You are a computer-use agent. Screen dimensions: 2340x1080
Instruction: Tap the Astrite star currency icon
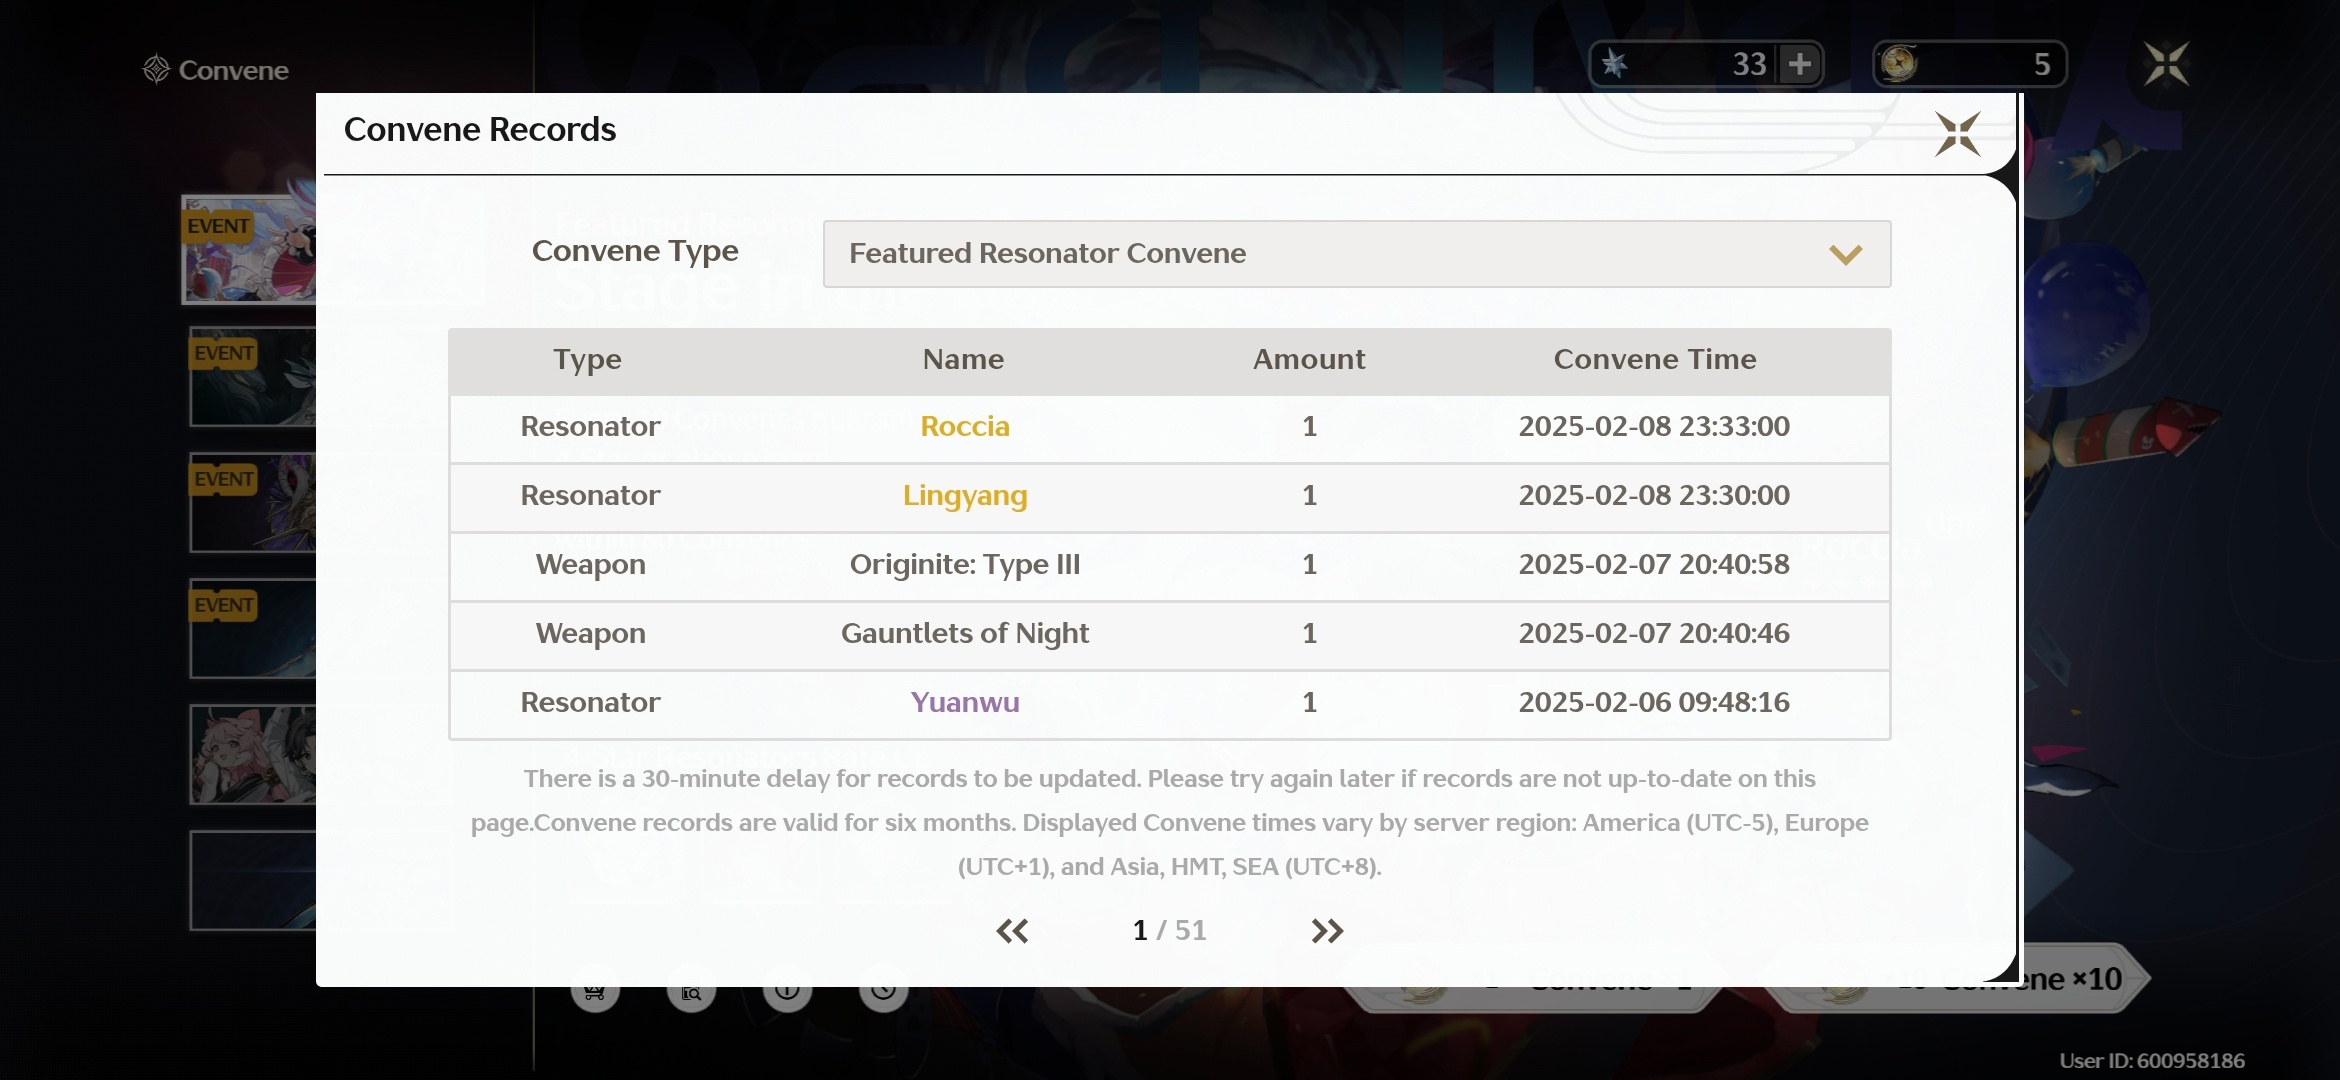click(1614, 64)
